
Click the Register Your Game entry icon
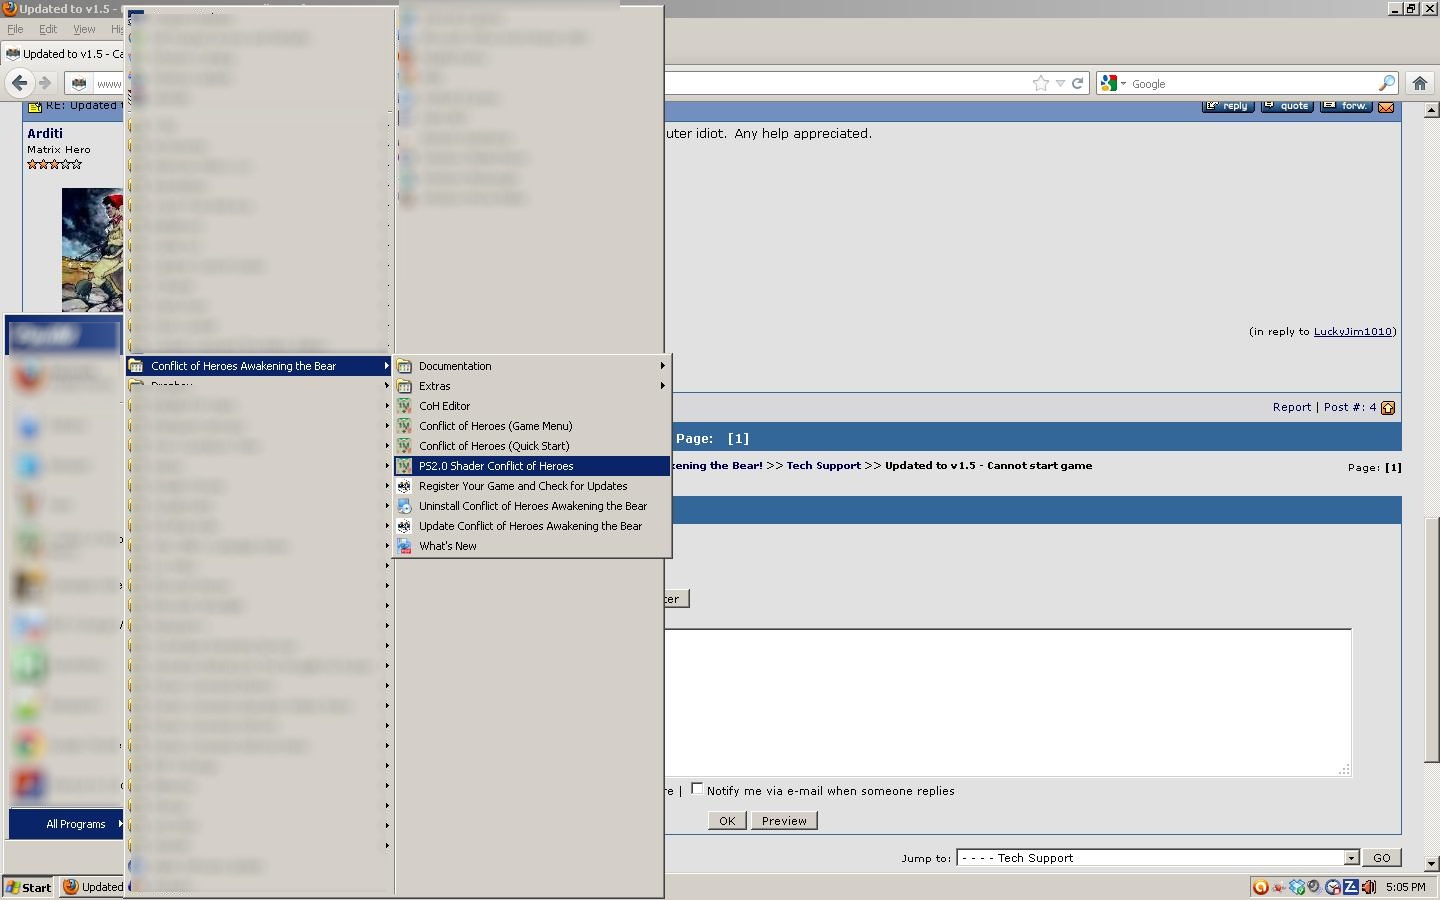(x=405, y=486)
